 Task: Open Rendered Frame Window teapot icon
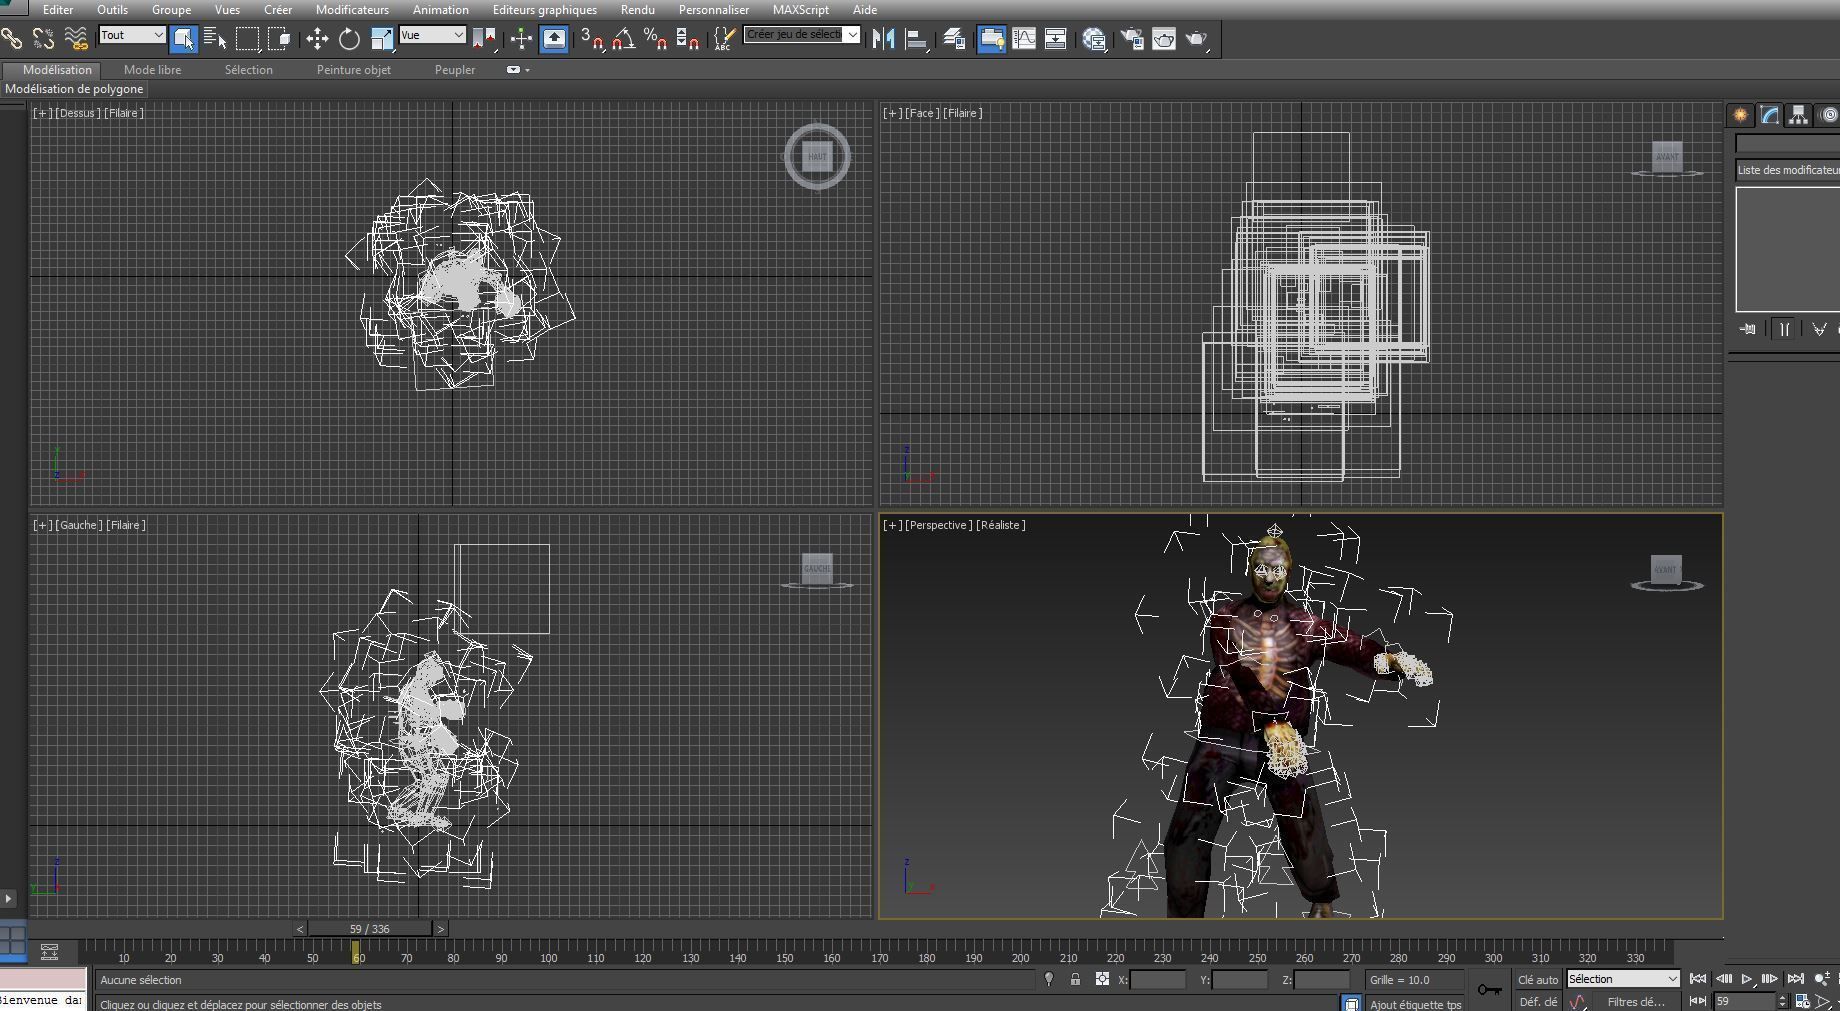tap(1164, 39)
